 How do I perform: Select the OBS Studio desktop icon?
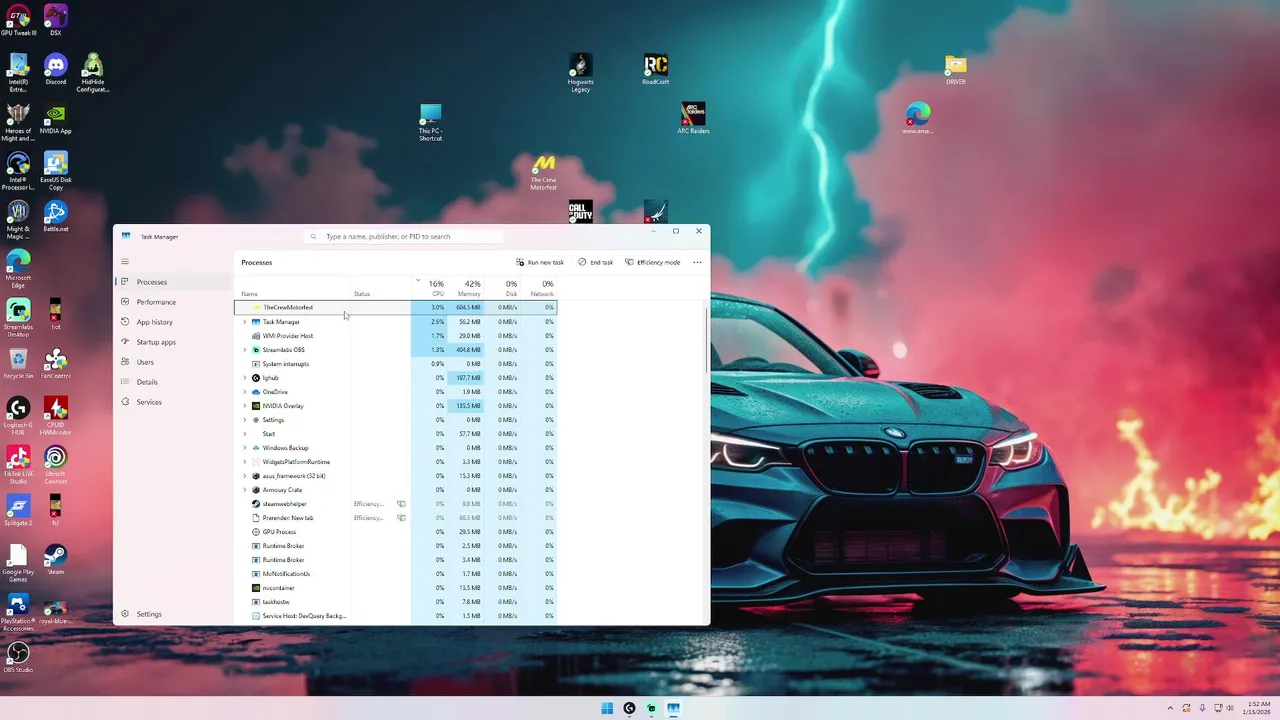(x=18, y=657)
